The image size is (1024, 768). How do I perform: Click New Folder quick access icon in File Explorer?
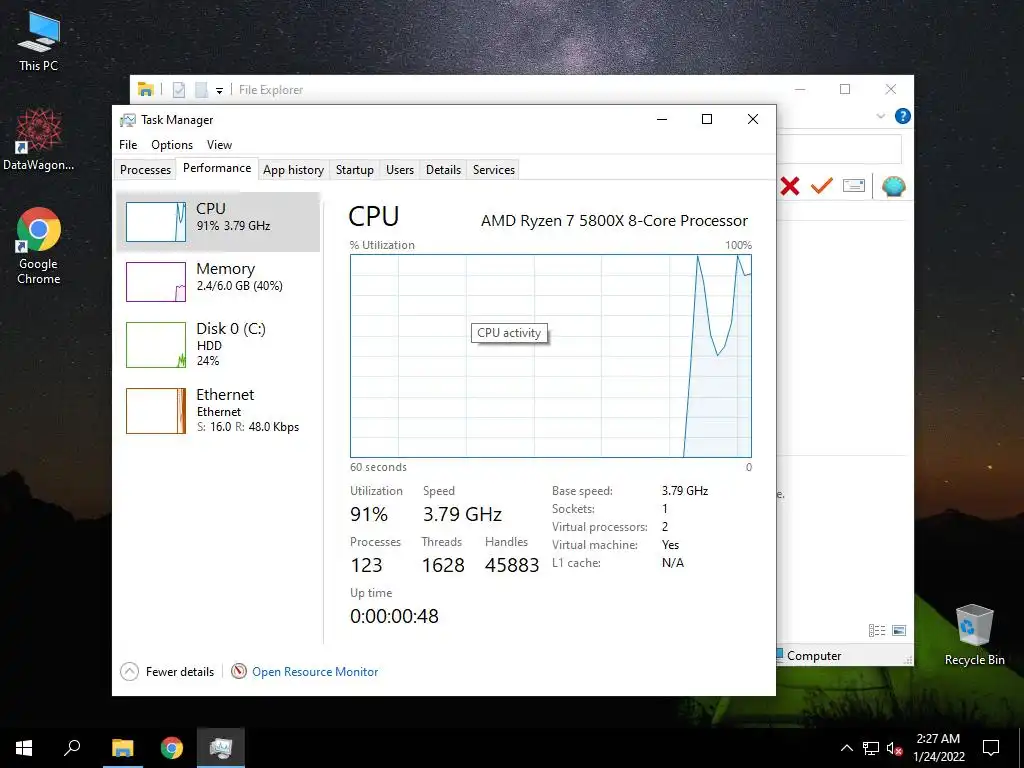(x=202, y=89)
